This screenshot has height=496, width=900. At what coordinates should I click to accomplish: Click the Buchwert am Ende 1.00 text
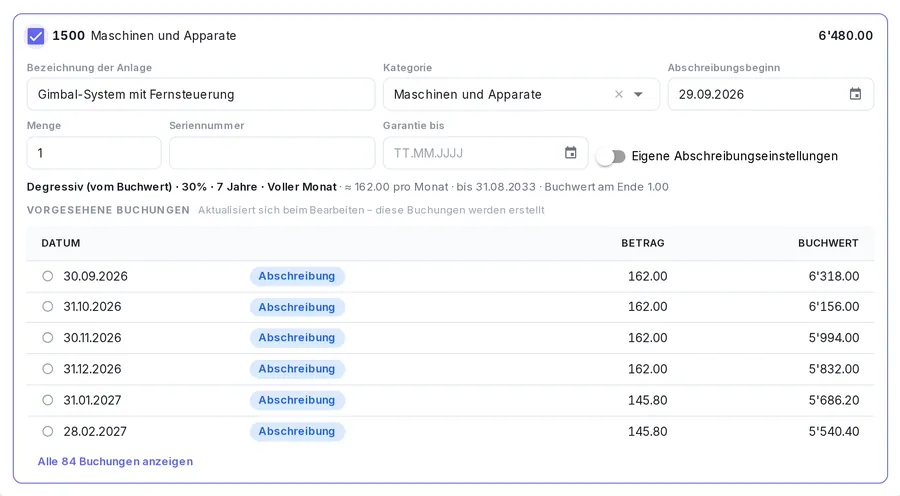coord(607,187)
